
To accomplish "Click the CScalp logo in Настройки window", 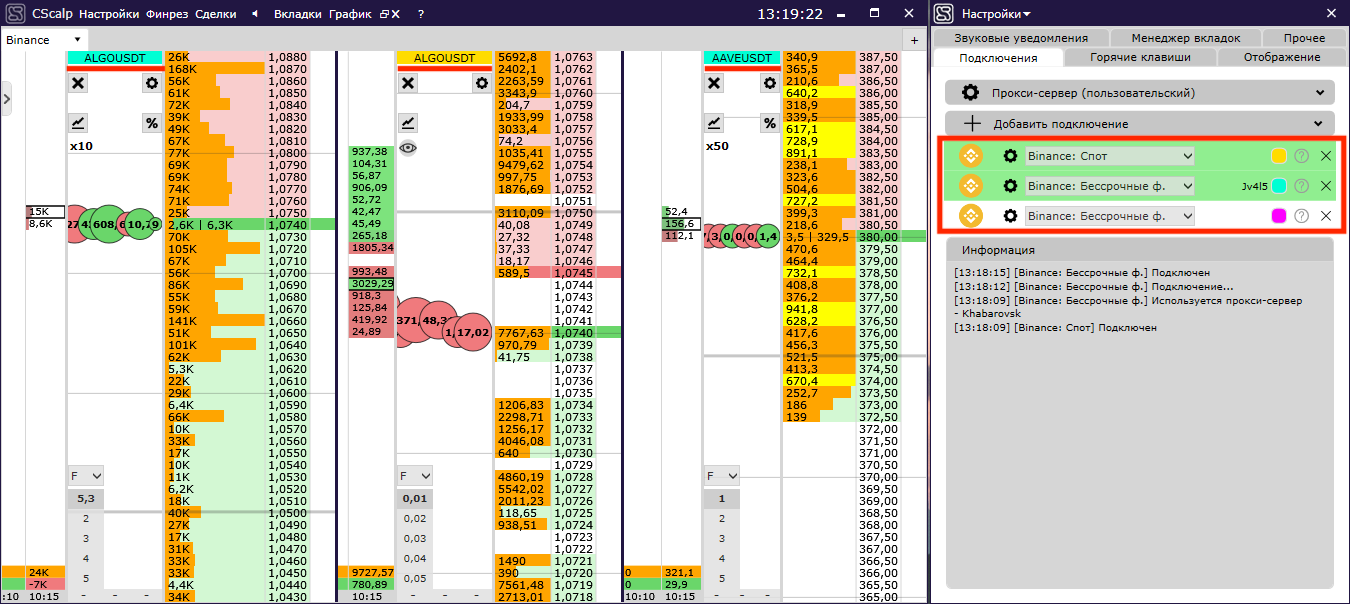I will click(x=944, y=14).
